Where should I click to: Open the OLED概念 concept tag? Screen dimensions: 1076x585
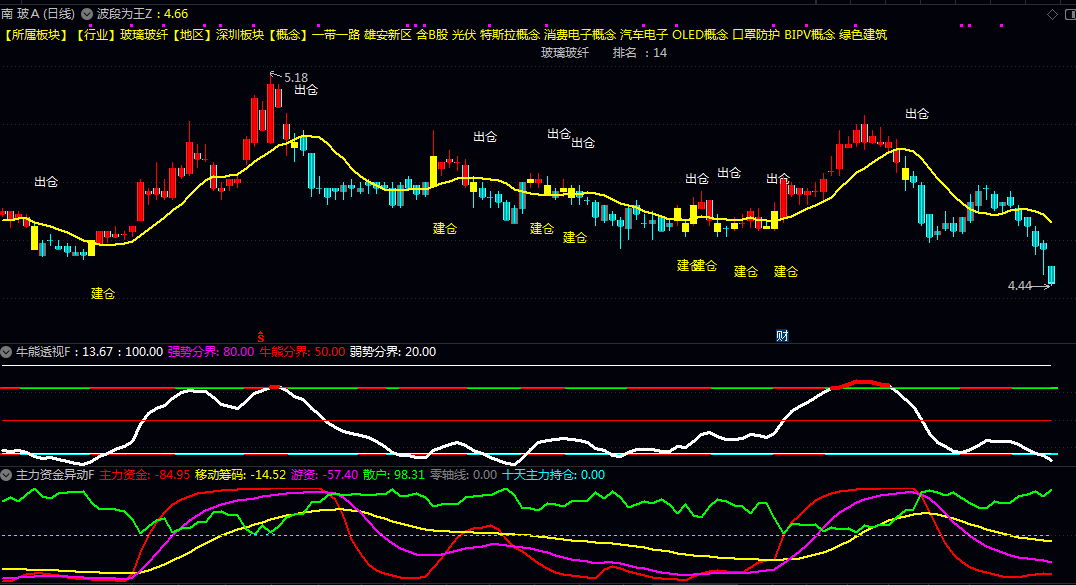[700, 34]
